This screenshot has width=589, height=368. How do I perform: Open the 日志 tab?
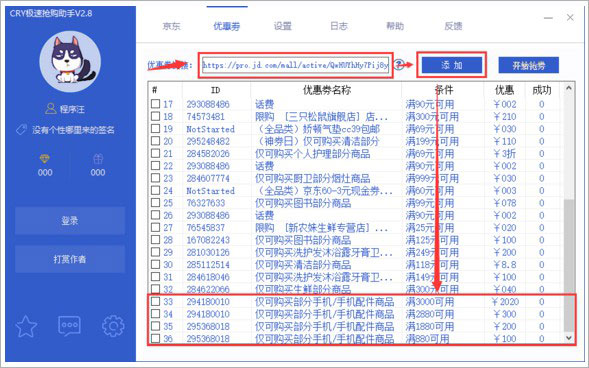pos(338,26)
